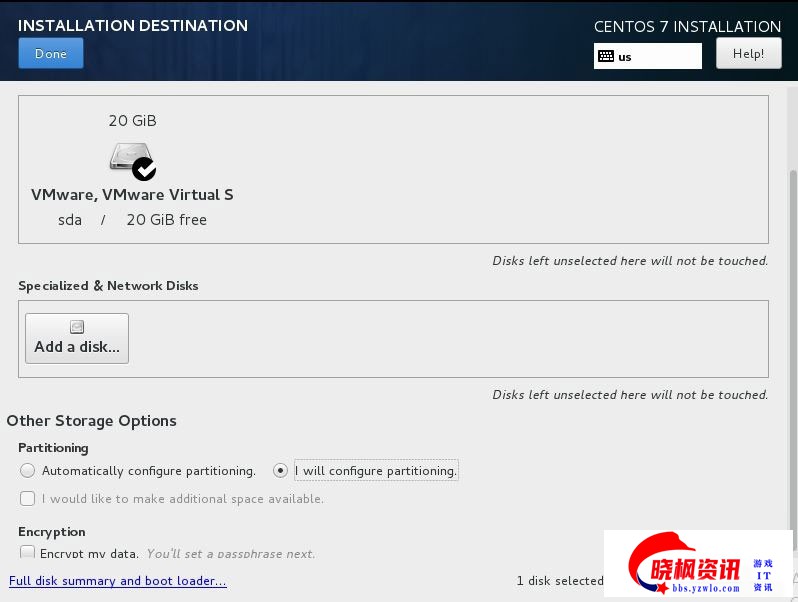Open the Help! dialog
Image resolution: width=798 pixels, height=602 pixels.
pyautogui.click(x=748, y=54)
